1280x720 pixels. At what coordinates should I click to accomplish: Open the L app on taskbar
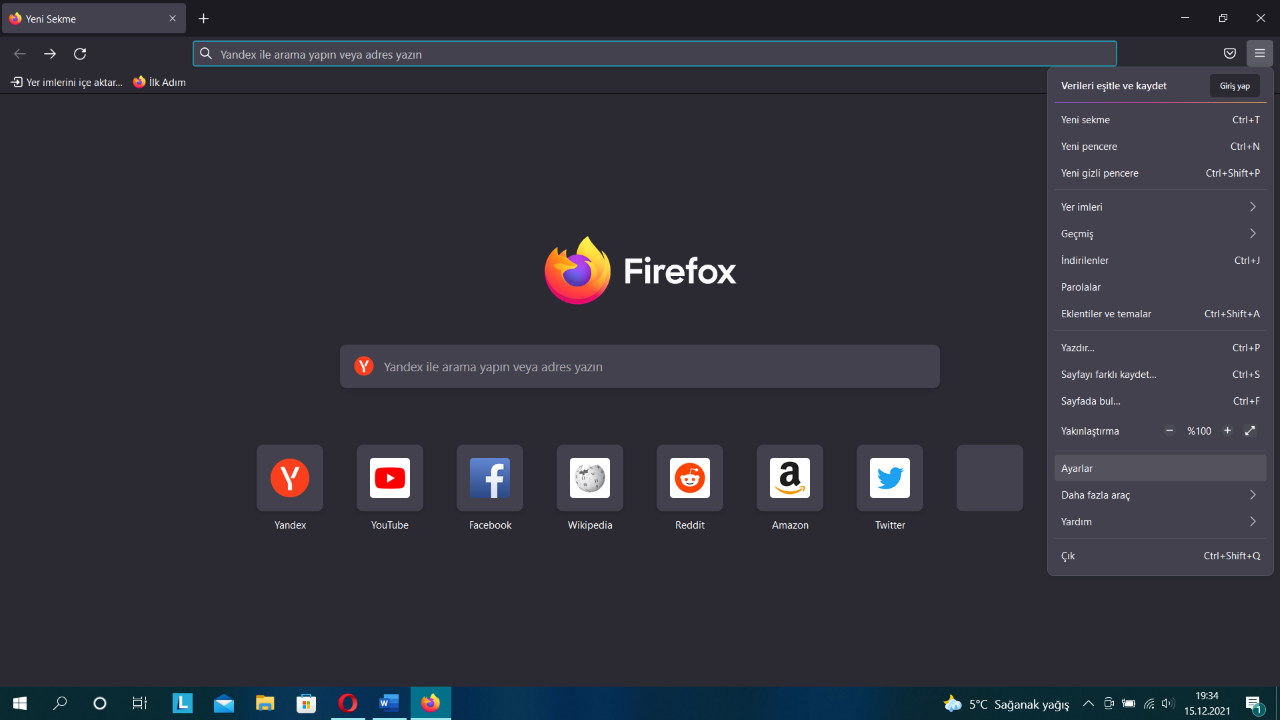[x=183, y=703]
